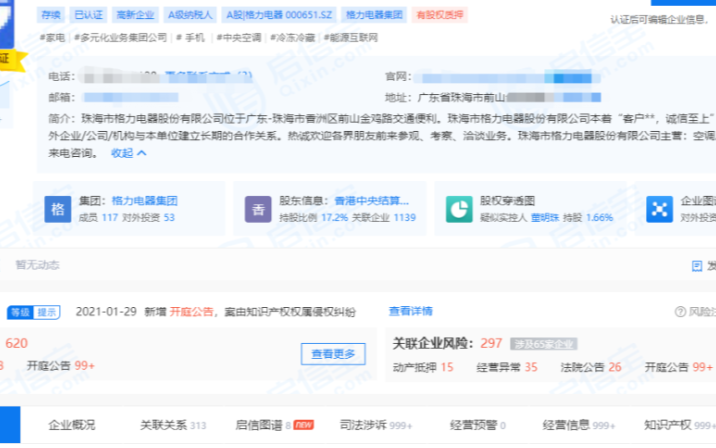Click the 查看更多 button
The width and height of the screenshot is (716, 448).
[333, 354]
